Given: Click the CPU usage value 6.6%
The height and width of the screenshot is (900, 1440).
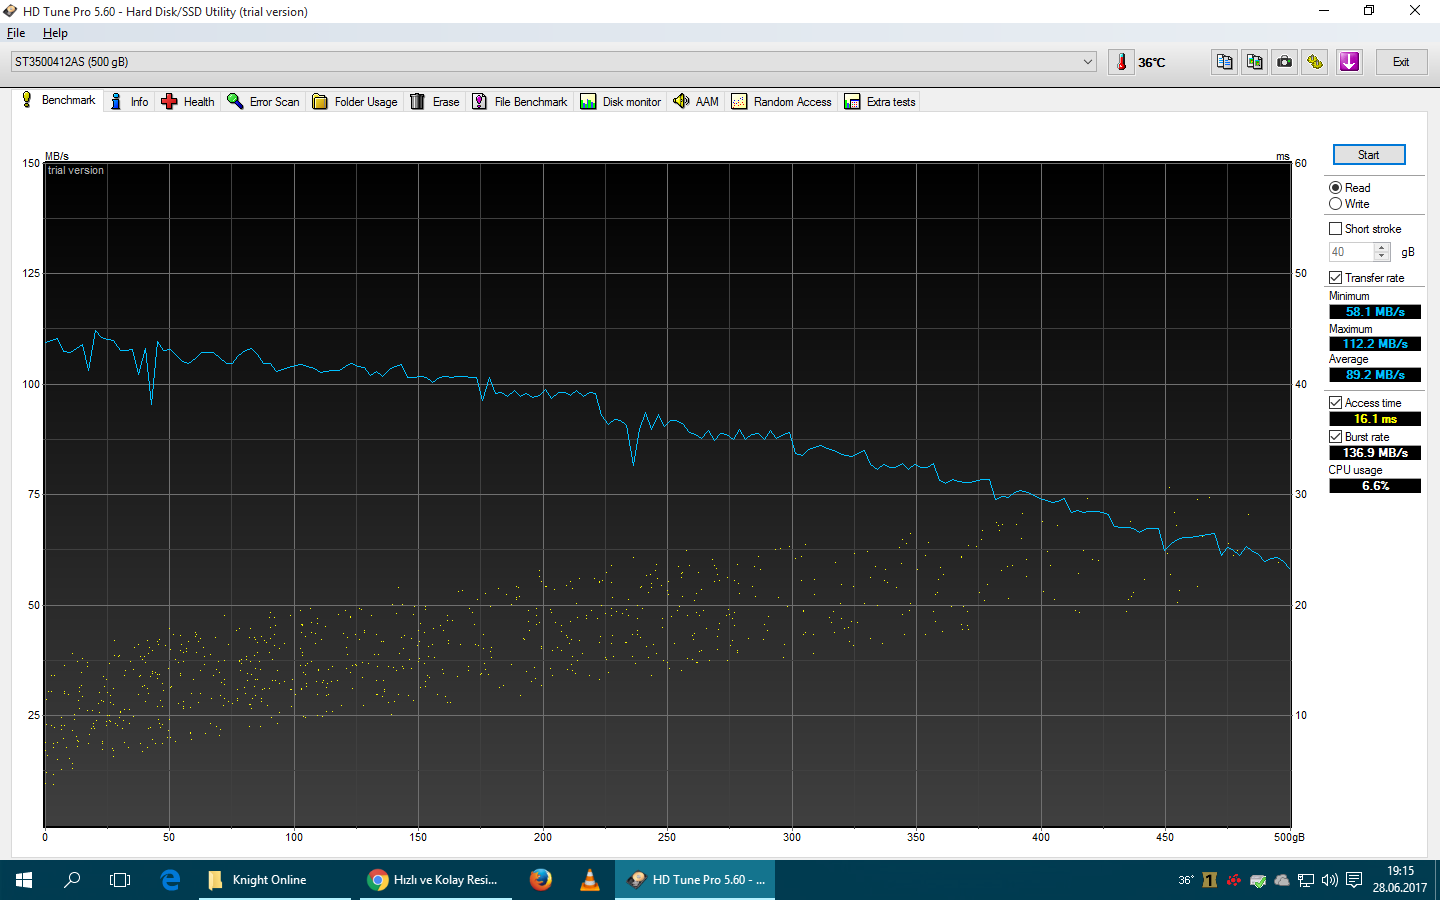Looking at the screenshot, I should tap(1375, 486).
